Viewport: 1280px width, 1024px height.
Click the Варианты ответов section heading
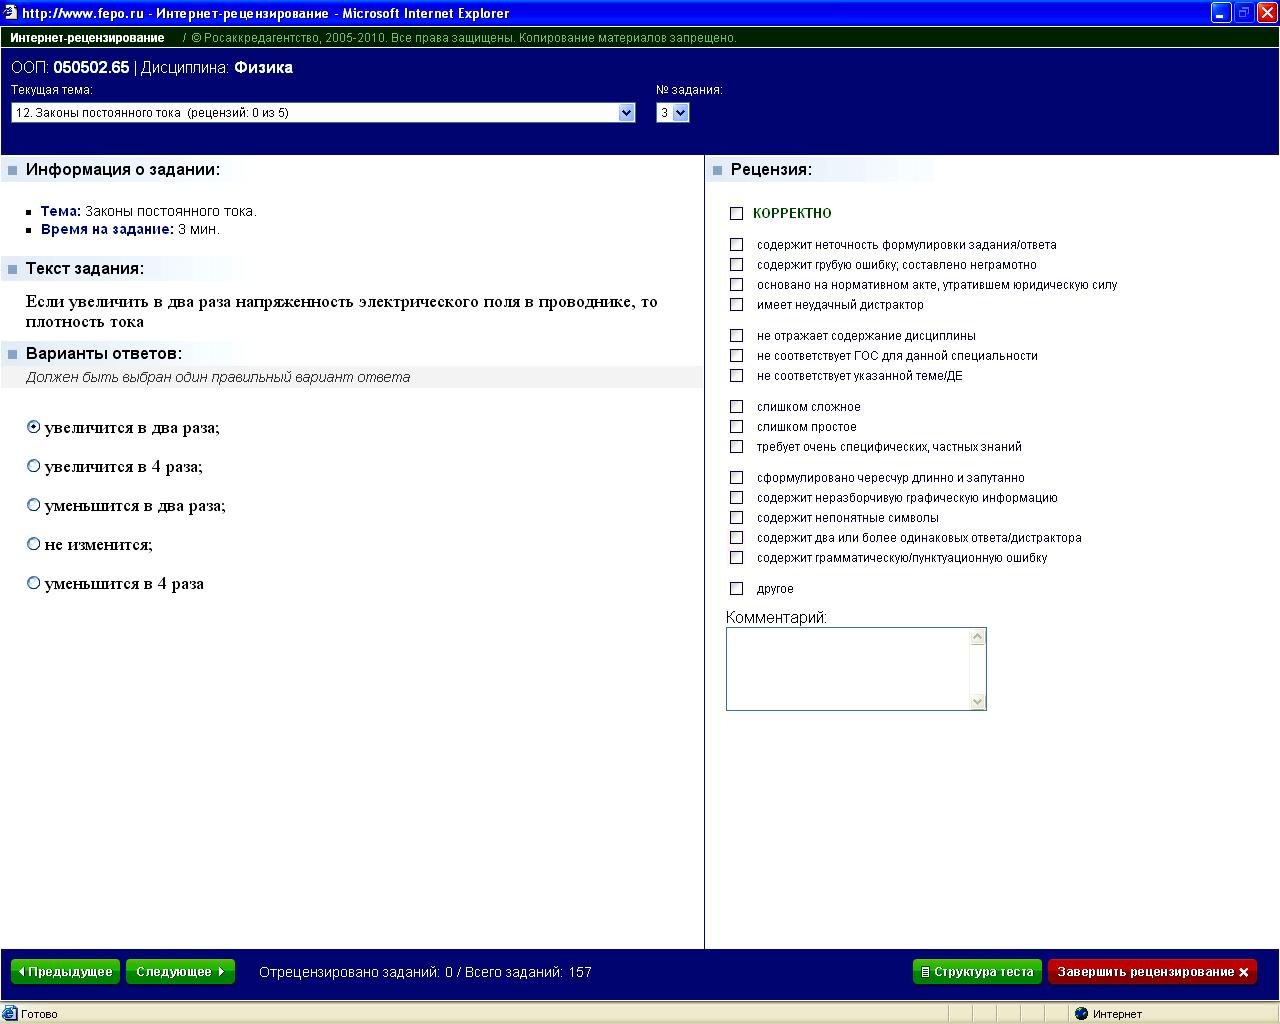pyautogui.click(x=104, y=354)
